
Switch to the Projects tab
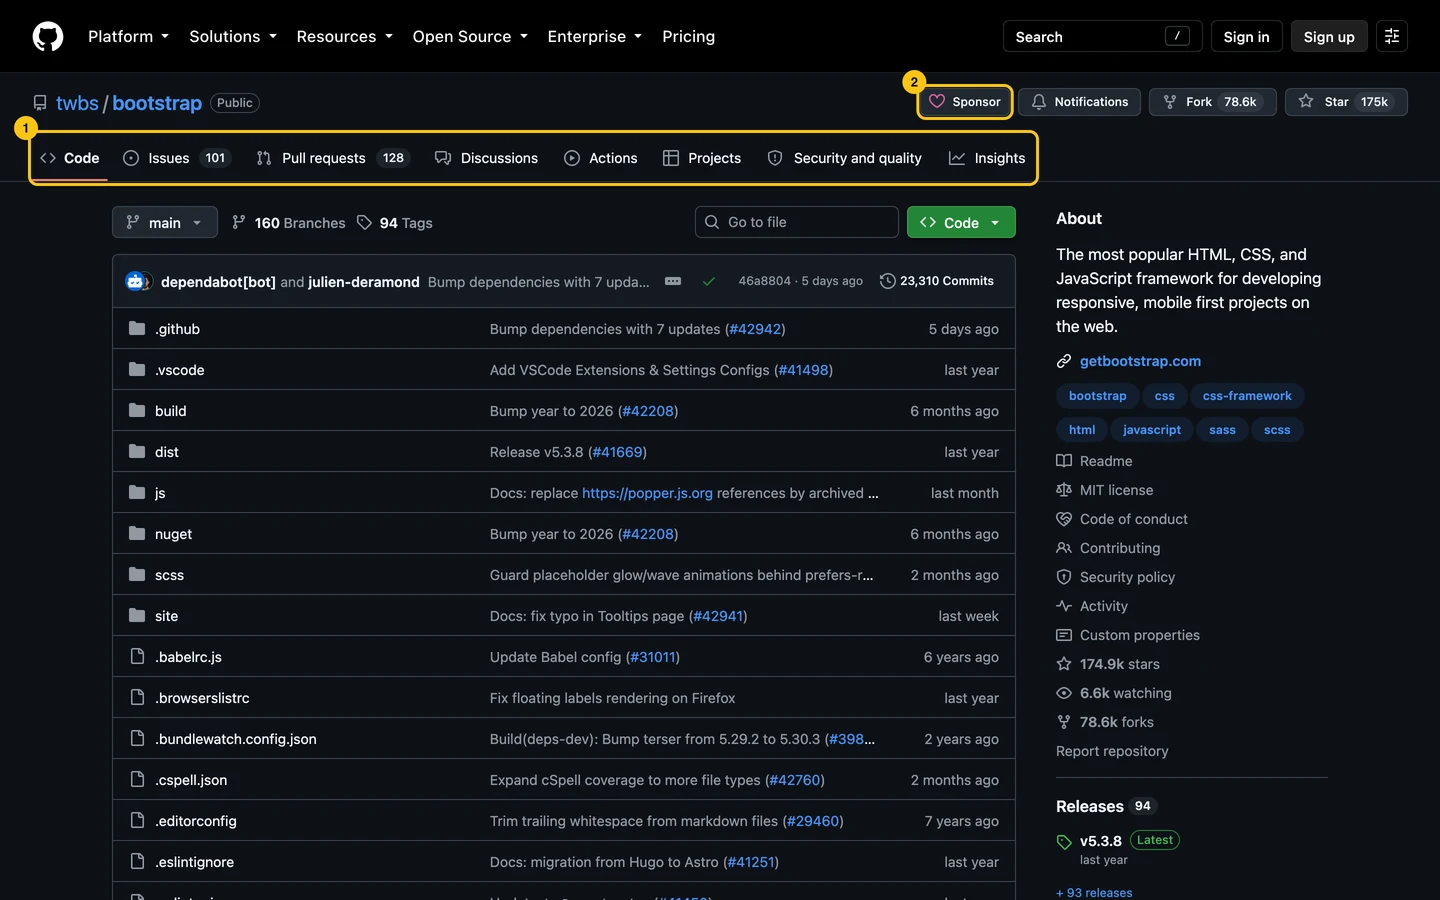point(702,158)
